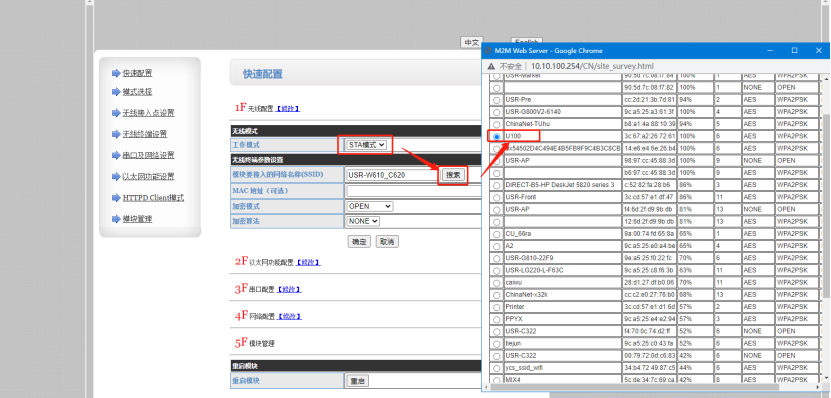The height and width of the screenshot is (398, 831).
Task: Click the 搜索 search button
Action: 453,175
